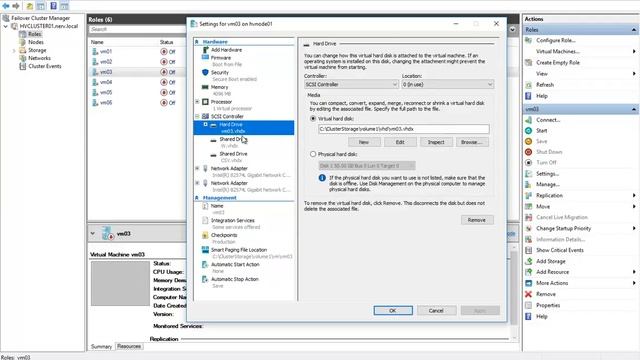
Task: Expand the Storage tree node
Action: pyautogui.click(x=14, y=51)
